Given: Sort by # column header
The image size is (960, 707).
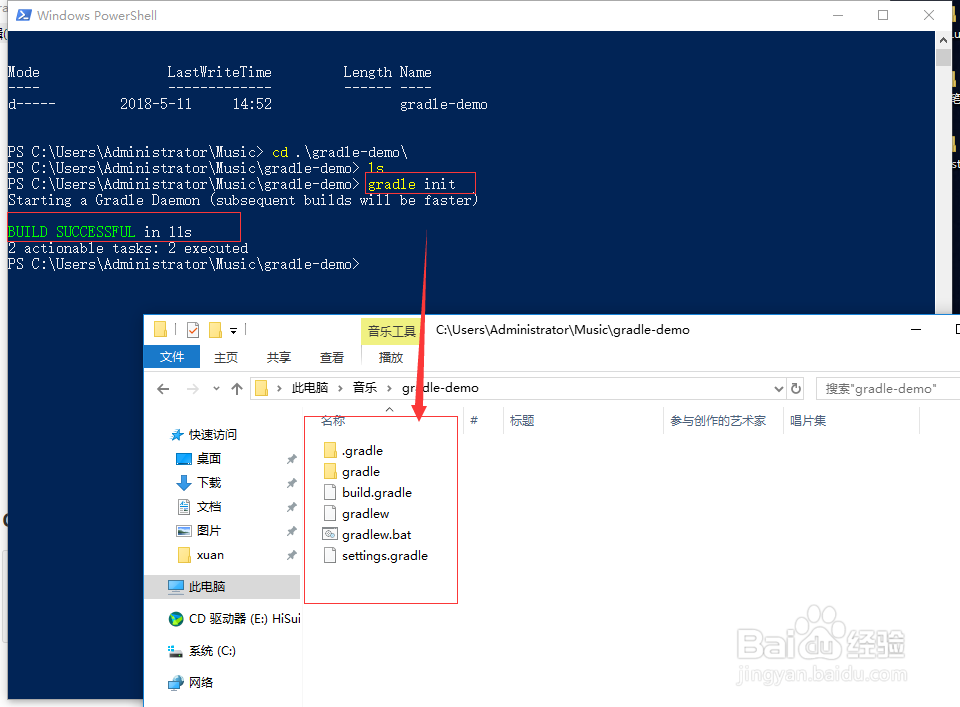Looking at the screenshot, I should click(x=474, y=421).
